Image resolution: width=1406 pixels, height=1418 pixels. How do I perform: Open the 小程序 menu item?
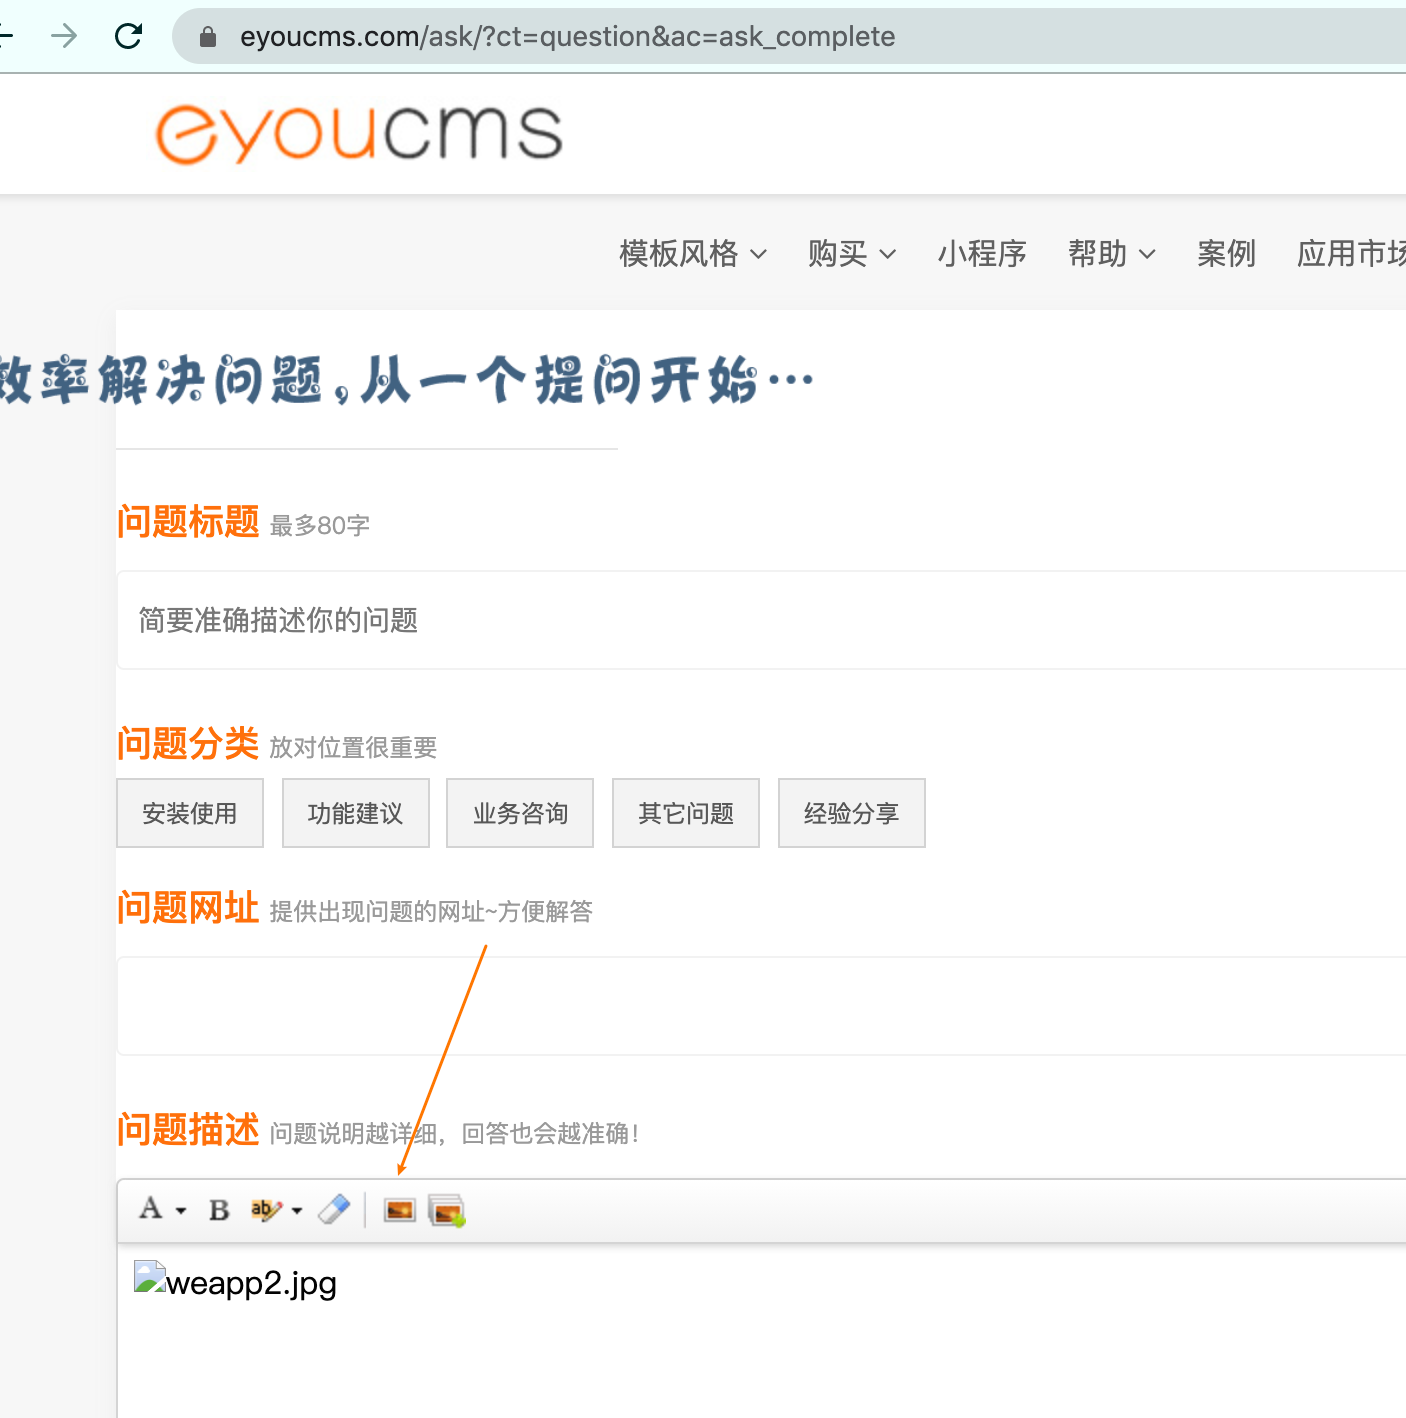click(x=982, y=254)
